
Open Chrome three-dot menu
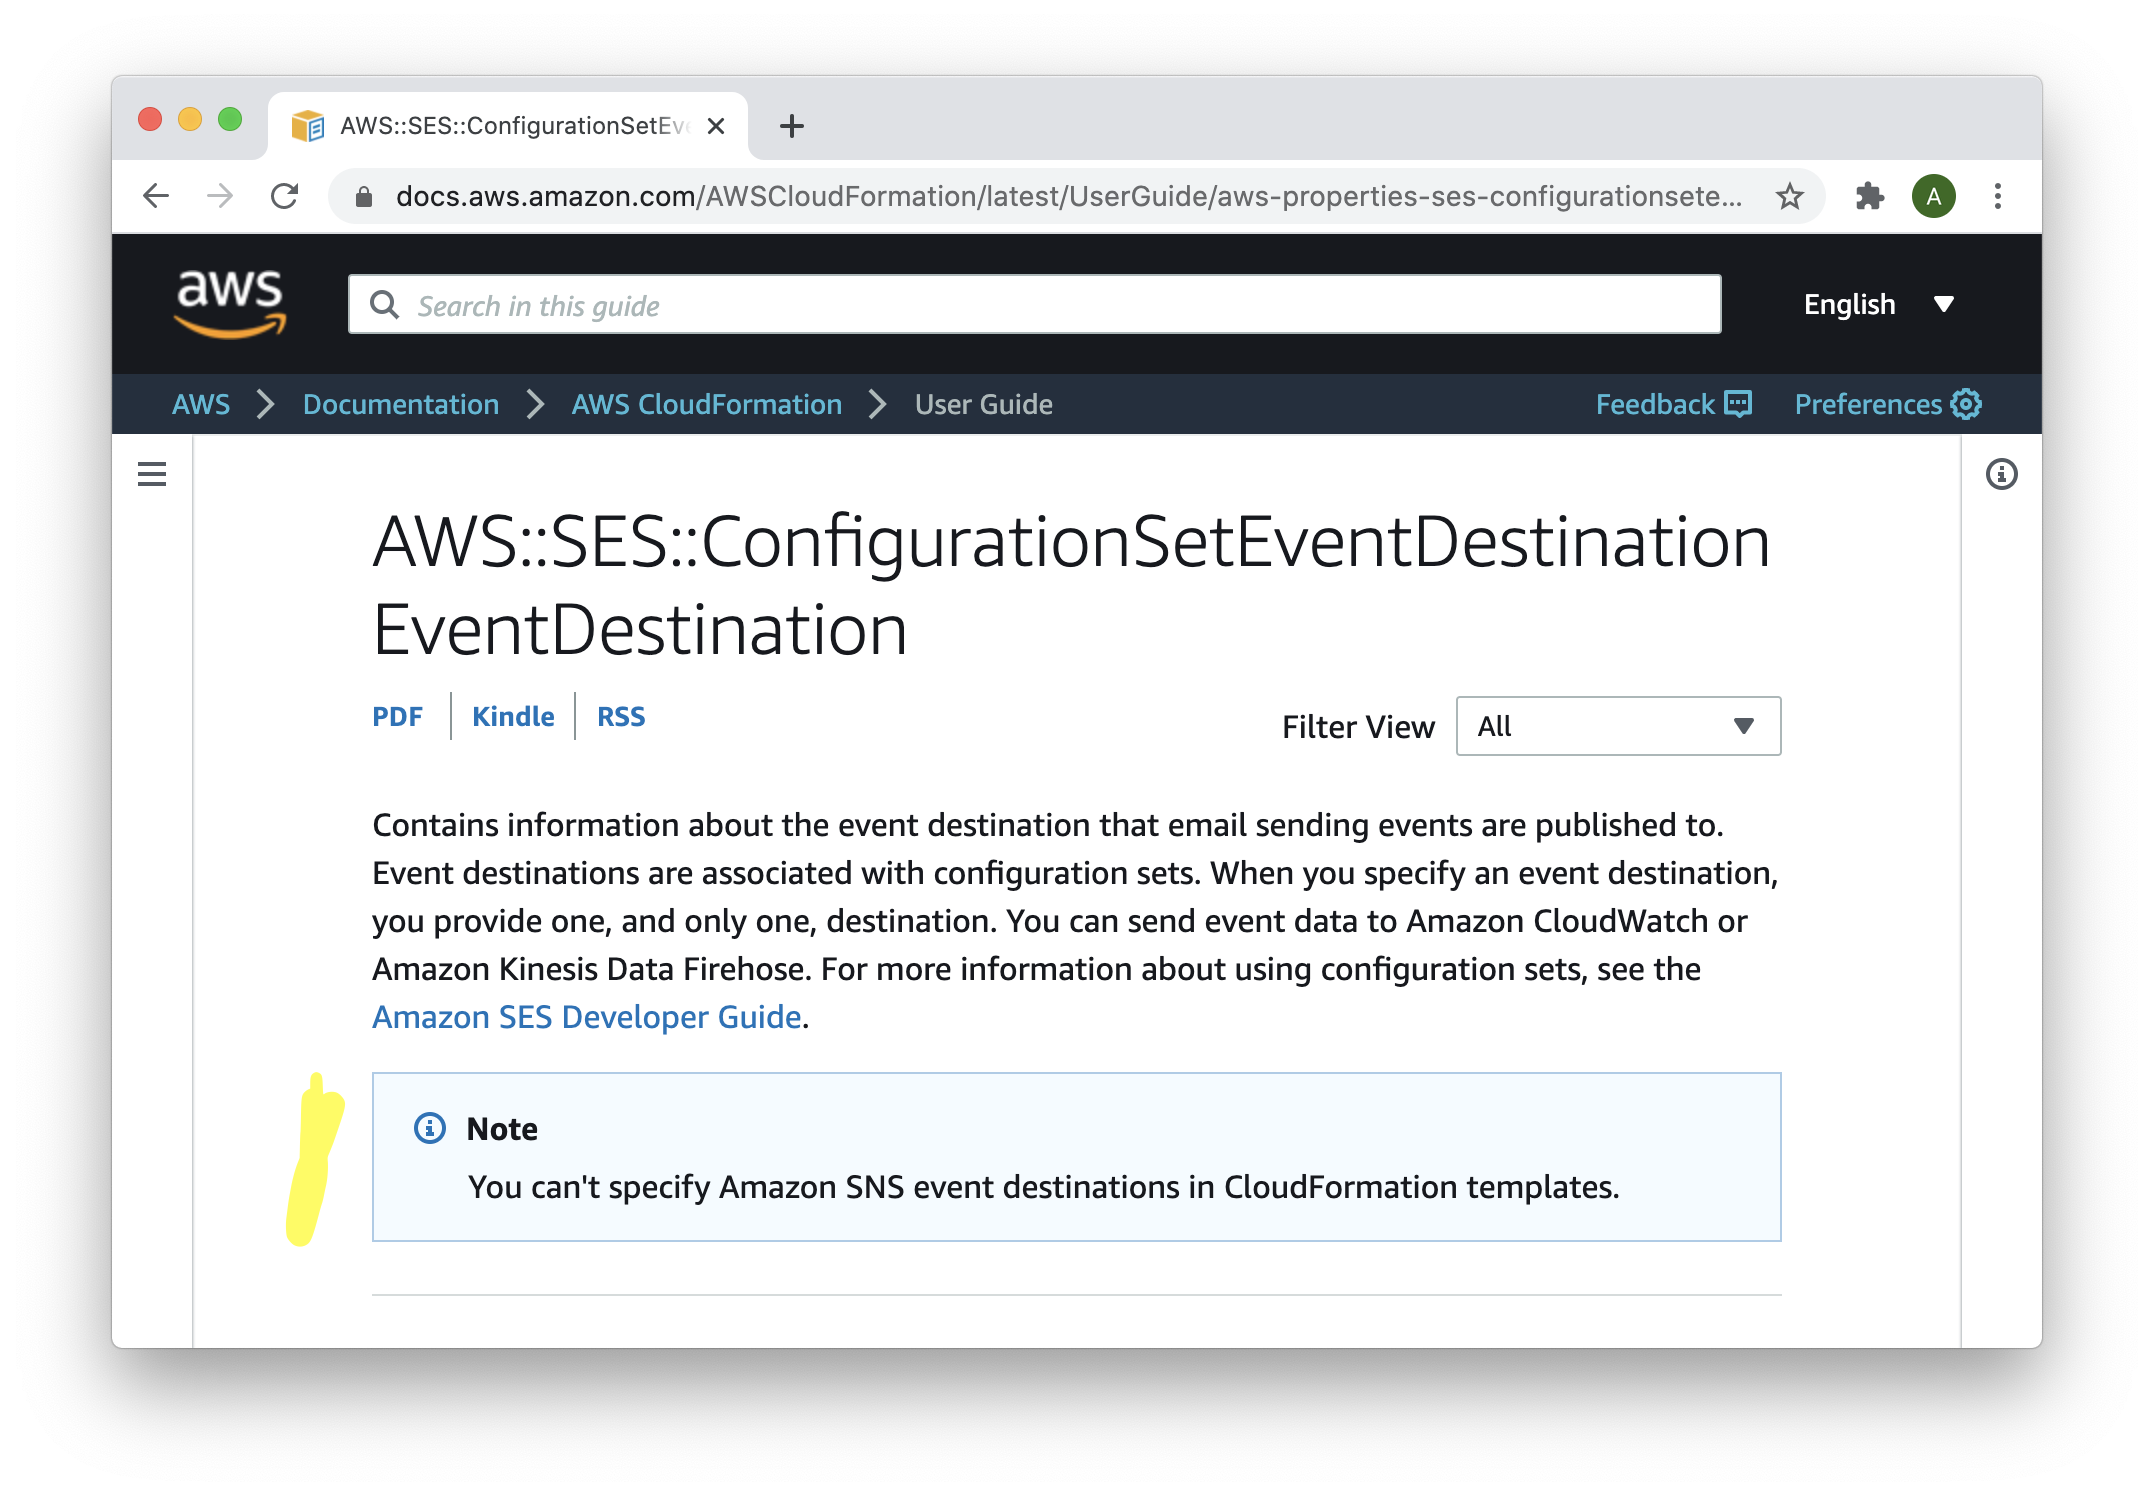[1997, 196]
